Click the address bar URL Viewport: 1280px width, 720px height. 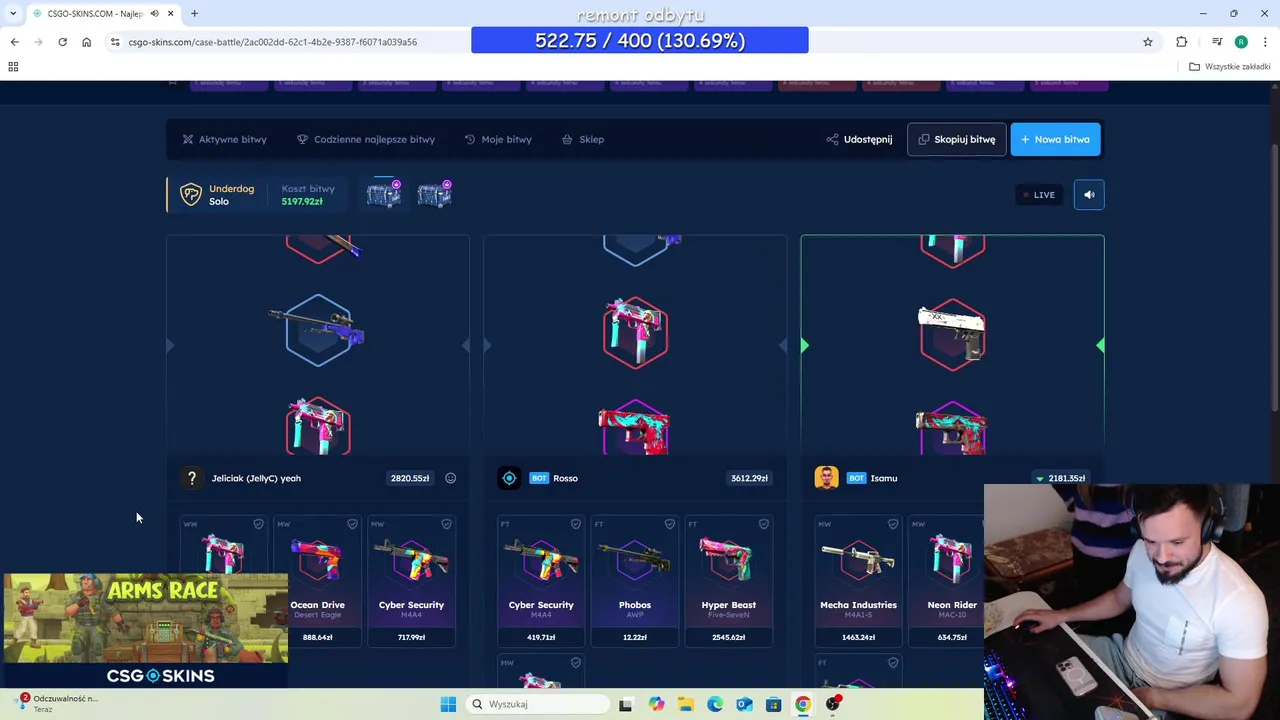[x=272, y=42]
